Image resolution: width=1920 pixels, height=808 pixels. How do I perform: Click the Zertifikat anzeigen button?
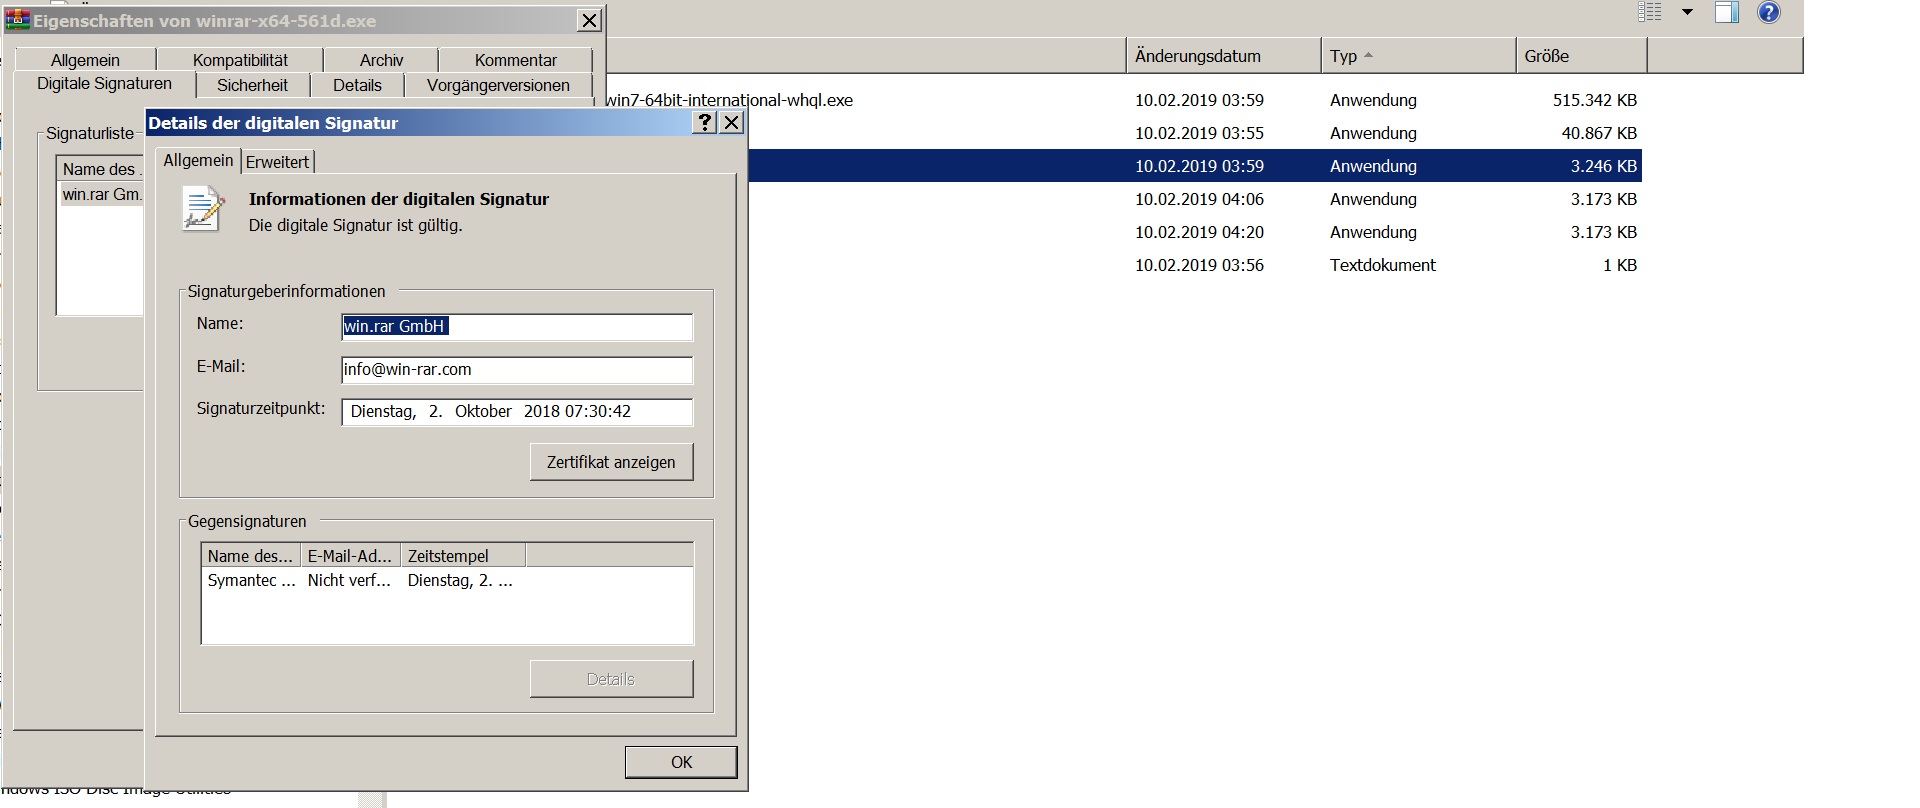click(611, 462)
